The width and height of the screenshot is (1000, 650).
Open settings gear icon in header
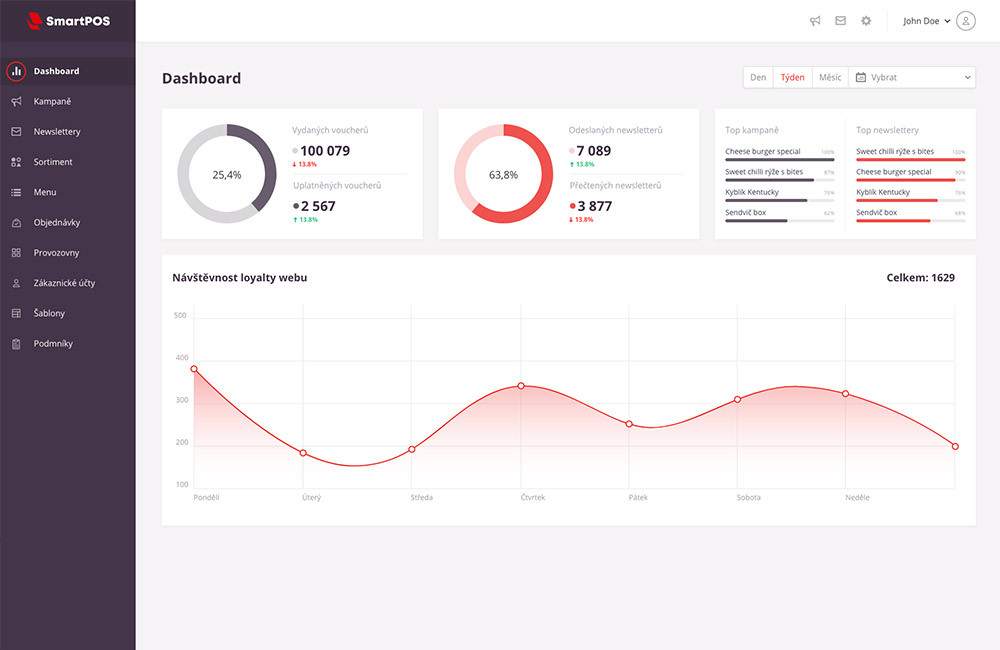point(866,21)
